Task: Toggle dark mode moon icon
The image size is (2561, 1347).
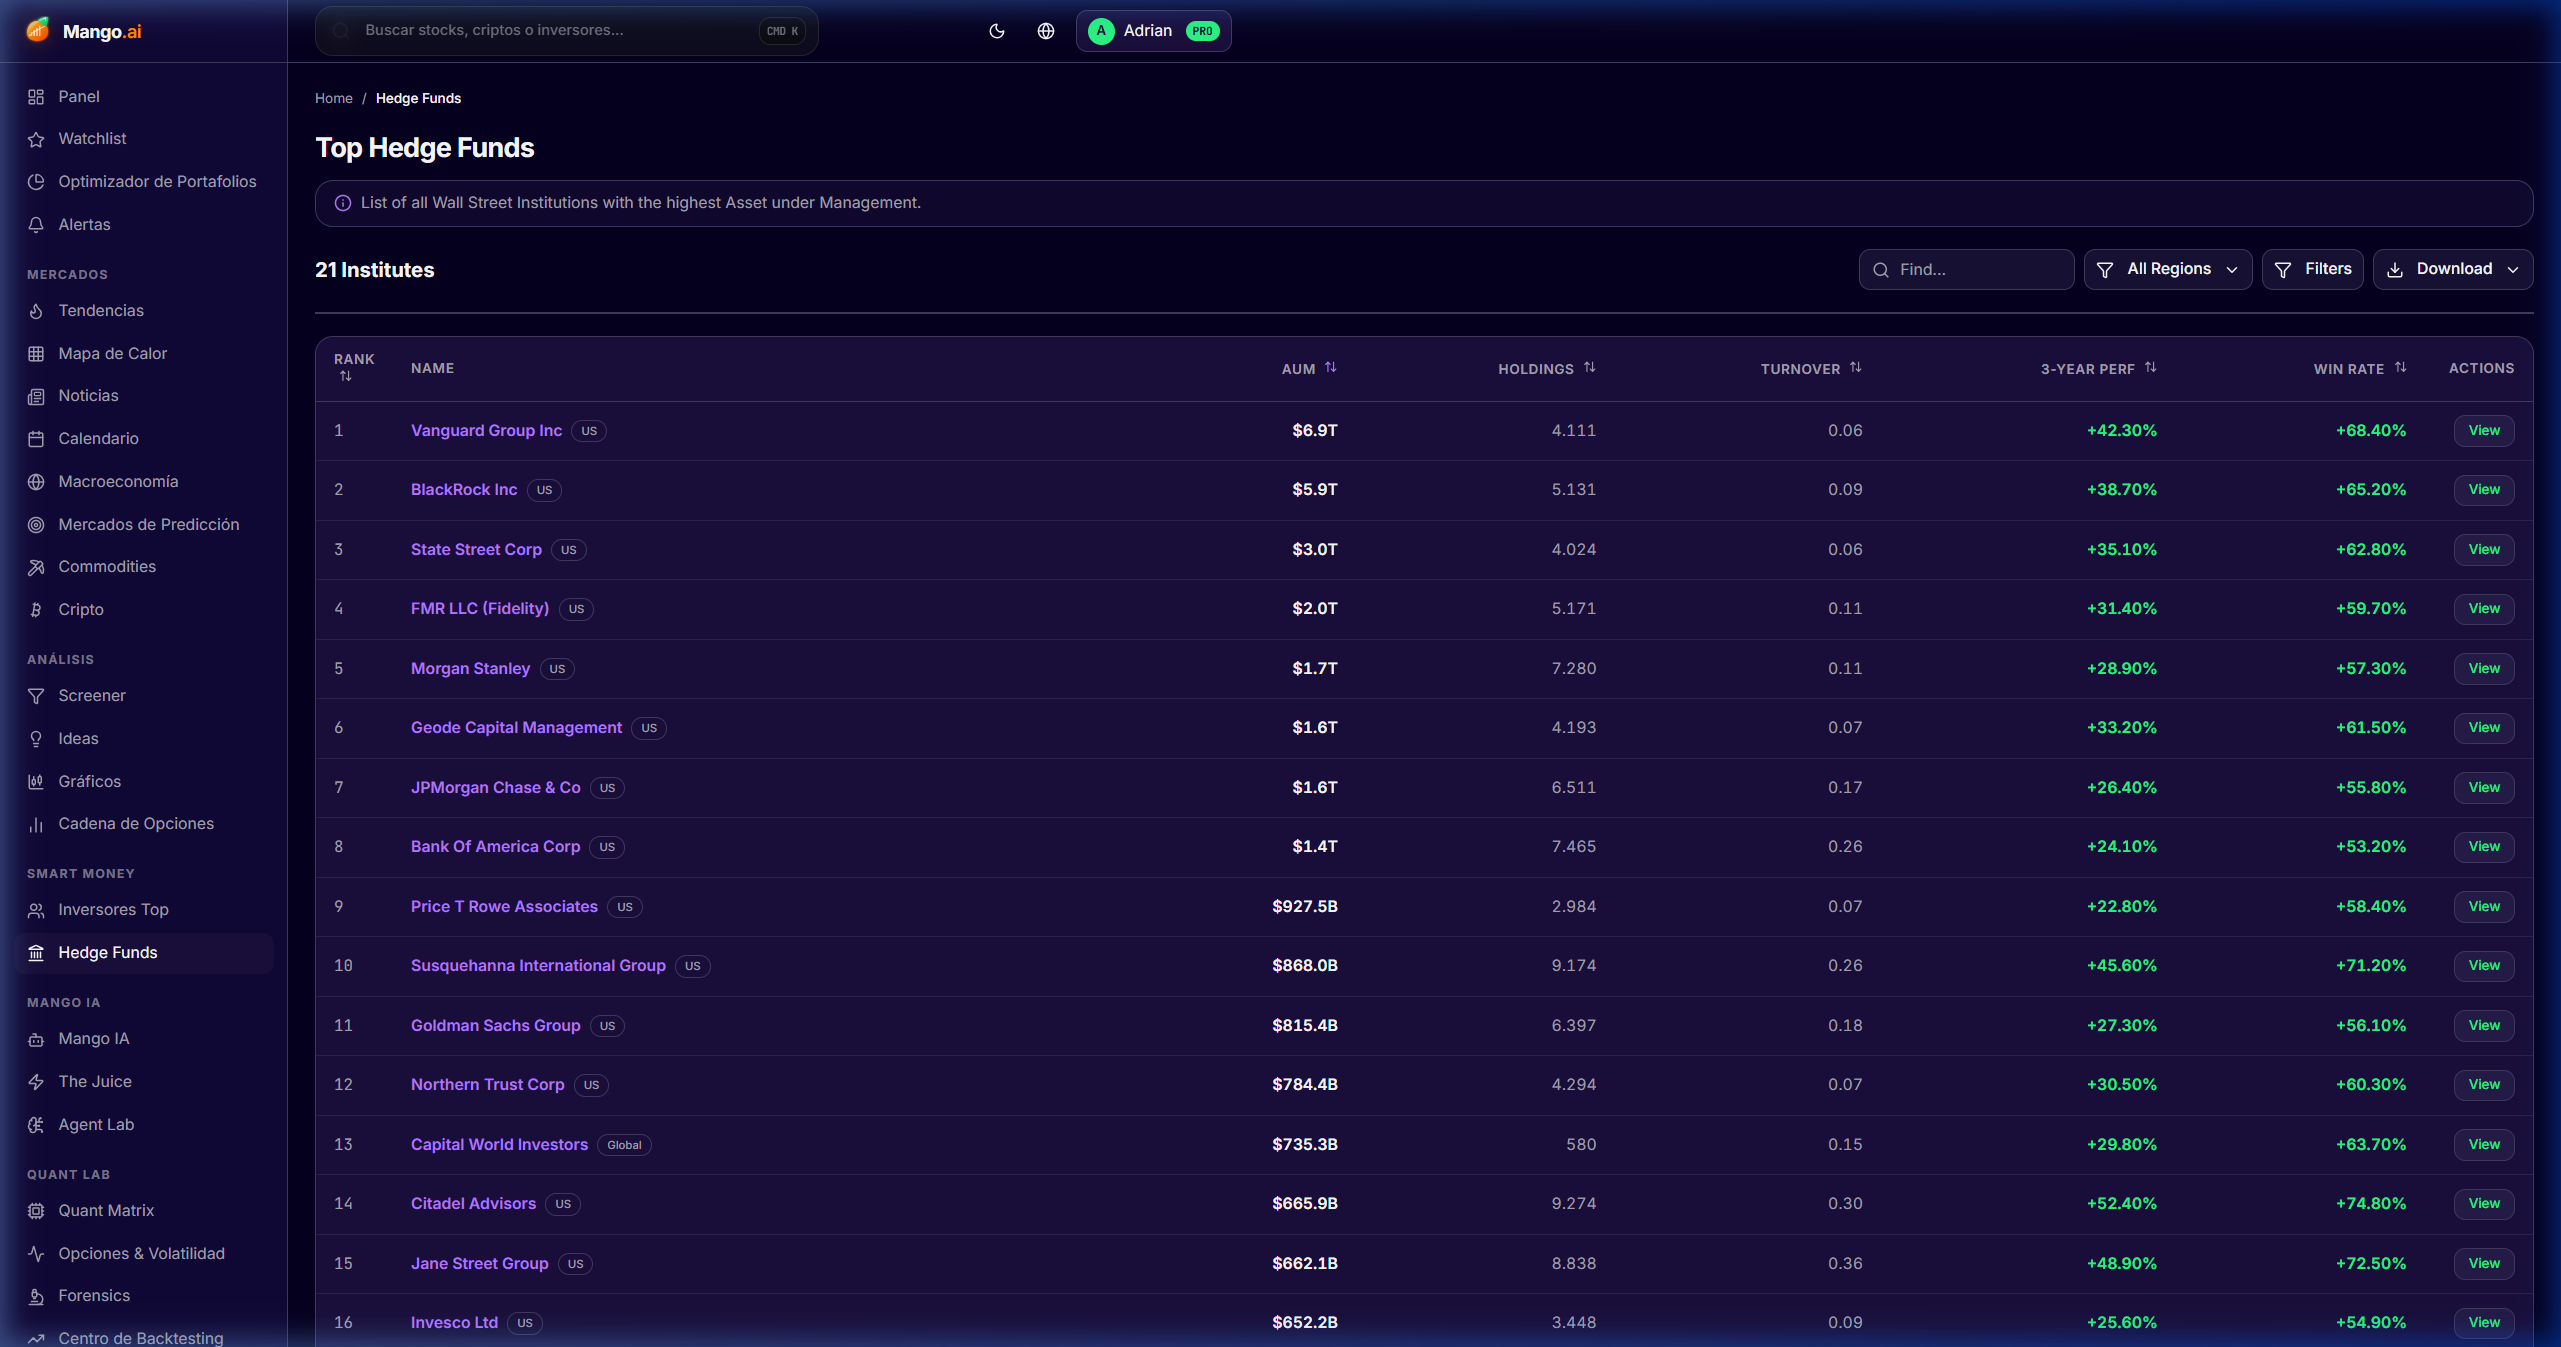Action: 996,31
